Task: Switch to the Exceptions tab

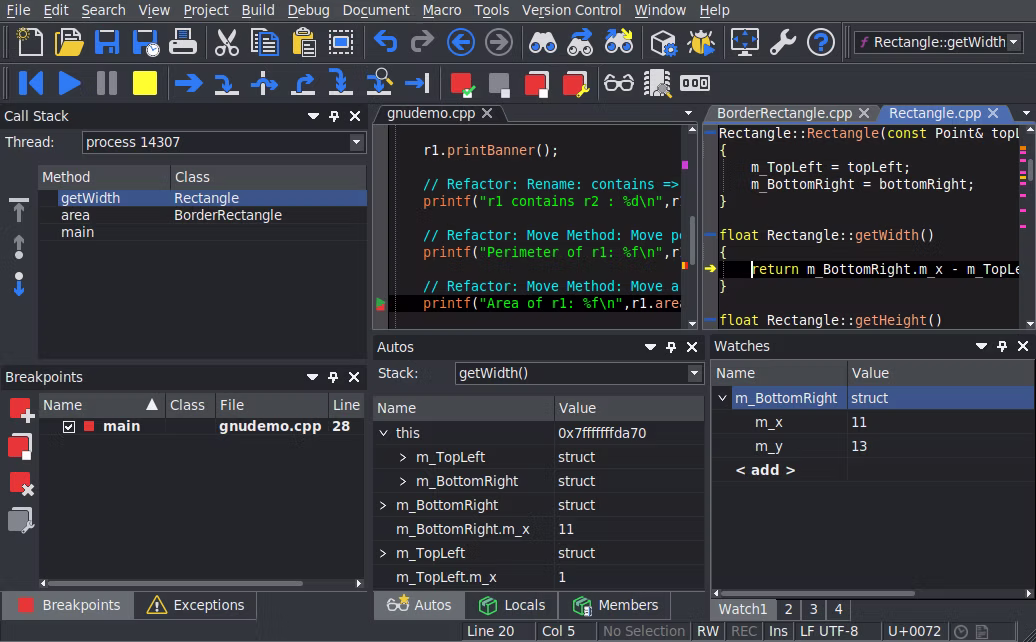Action: click(196, 605)
